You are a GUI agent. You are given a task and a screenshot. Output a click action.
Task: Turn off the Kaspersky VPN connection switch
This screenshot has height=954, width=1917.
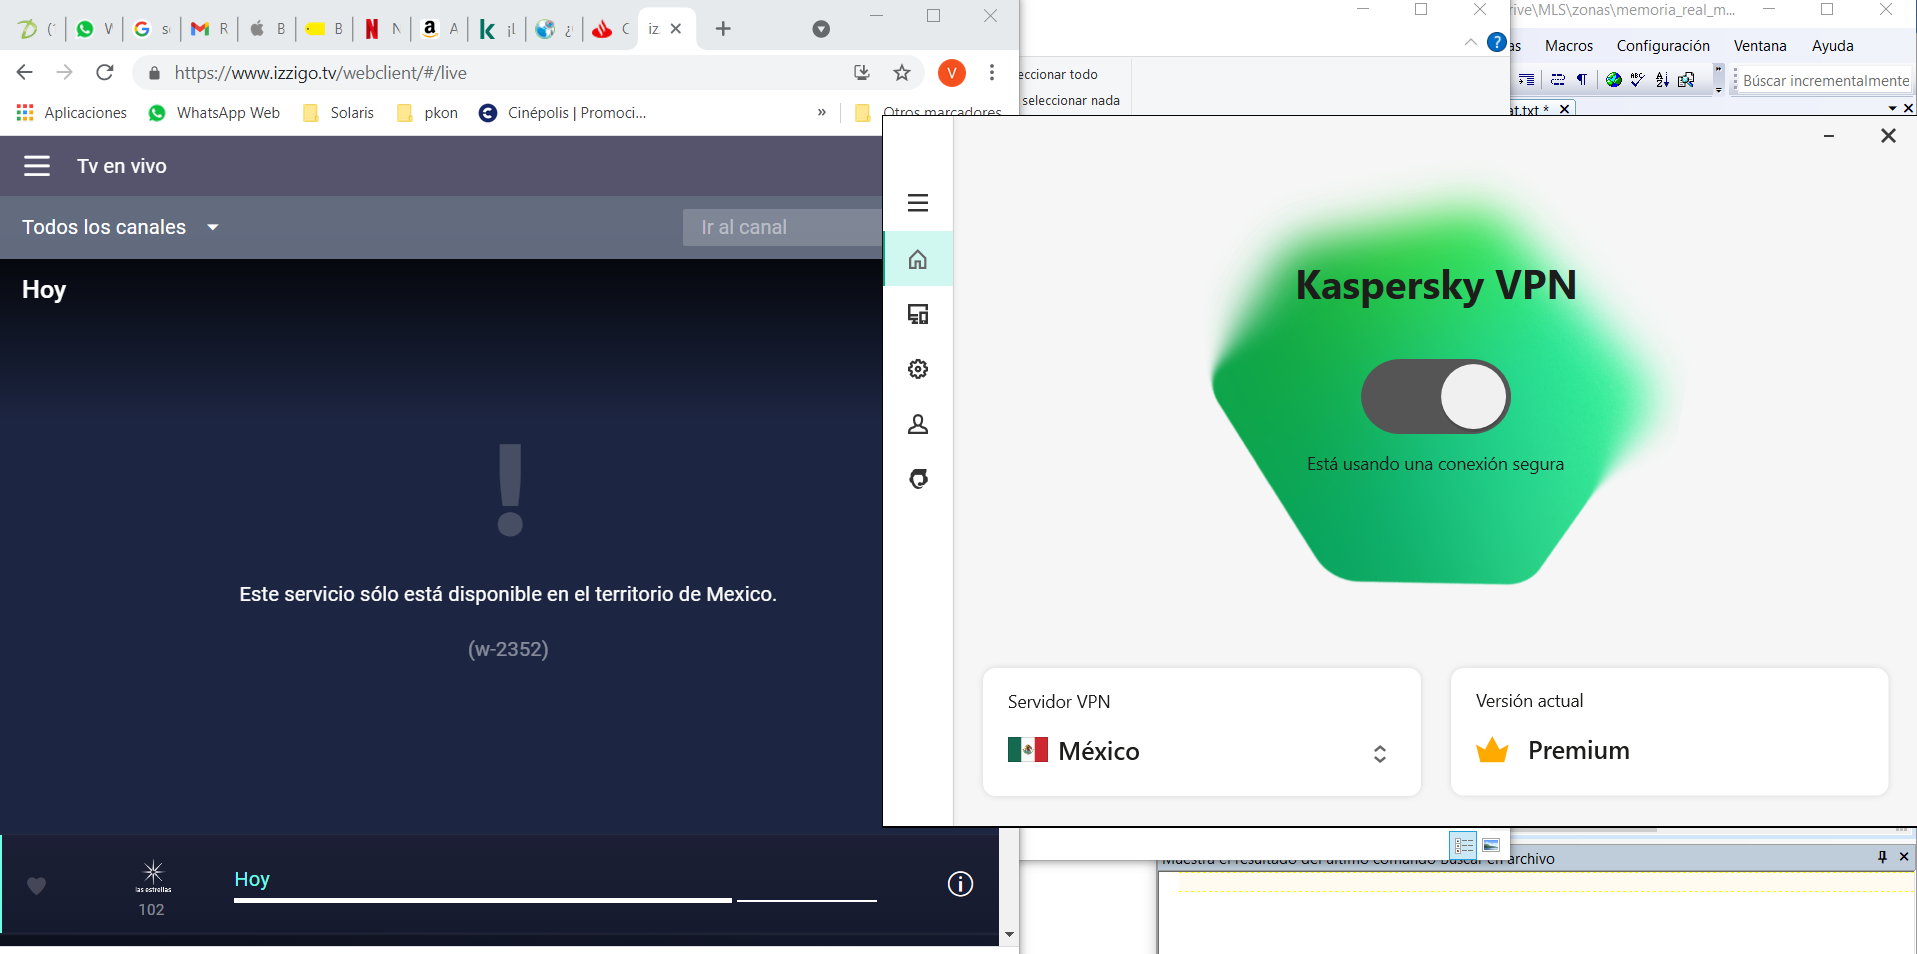point(1435,396)
